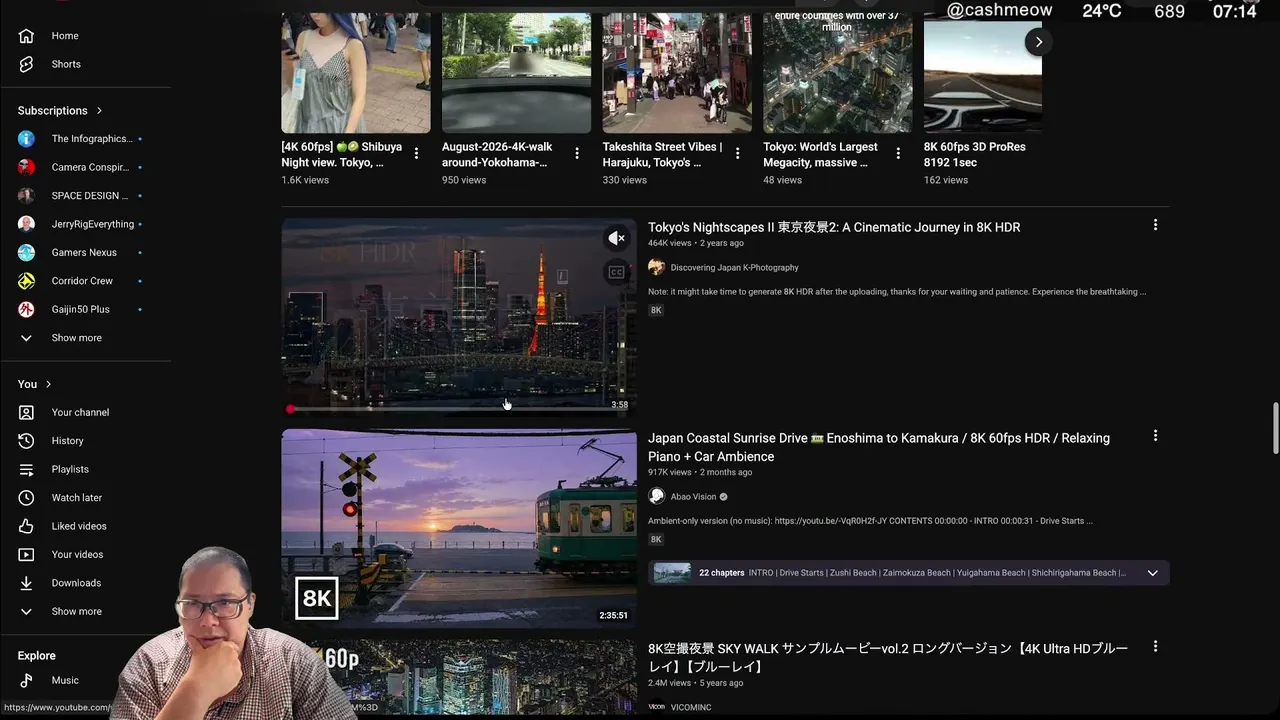
Task: Click 8K badge under Tokyo's Nightscapes description
Action: click(x=656, y=311)
